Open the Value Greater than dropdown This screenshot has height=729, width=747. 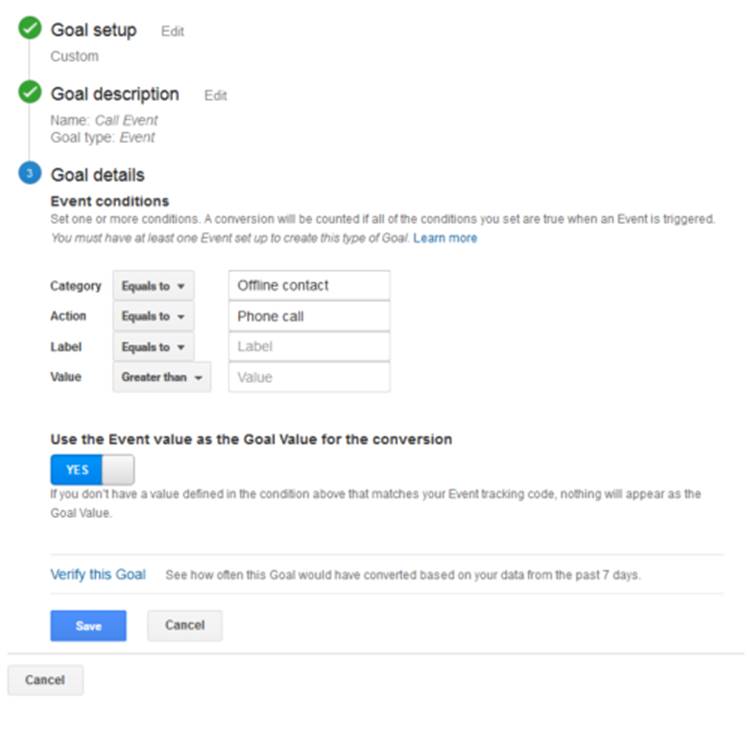click(162, 377)
